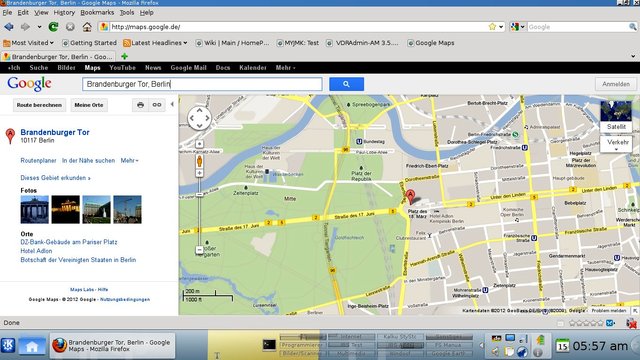Screen dimensions: 640x360
Task: Collapse the left side panel arrow
Action: point(172,104)
